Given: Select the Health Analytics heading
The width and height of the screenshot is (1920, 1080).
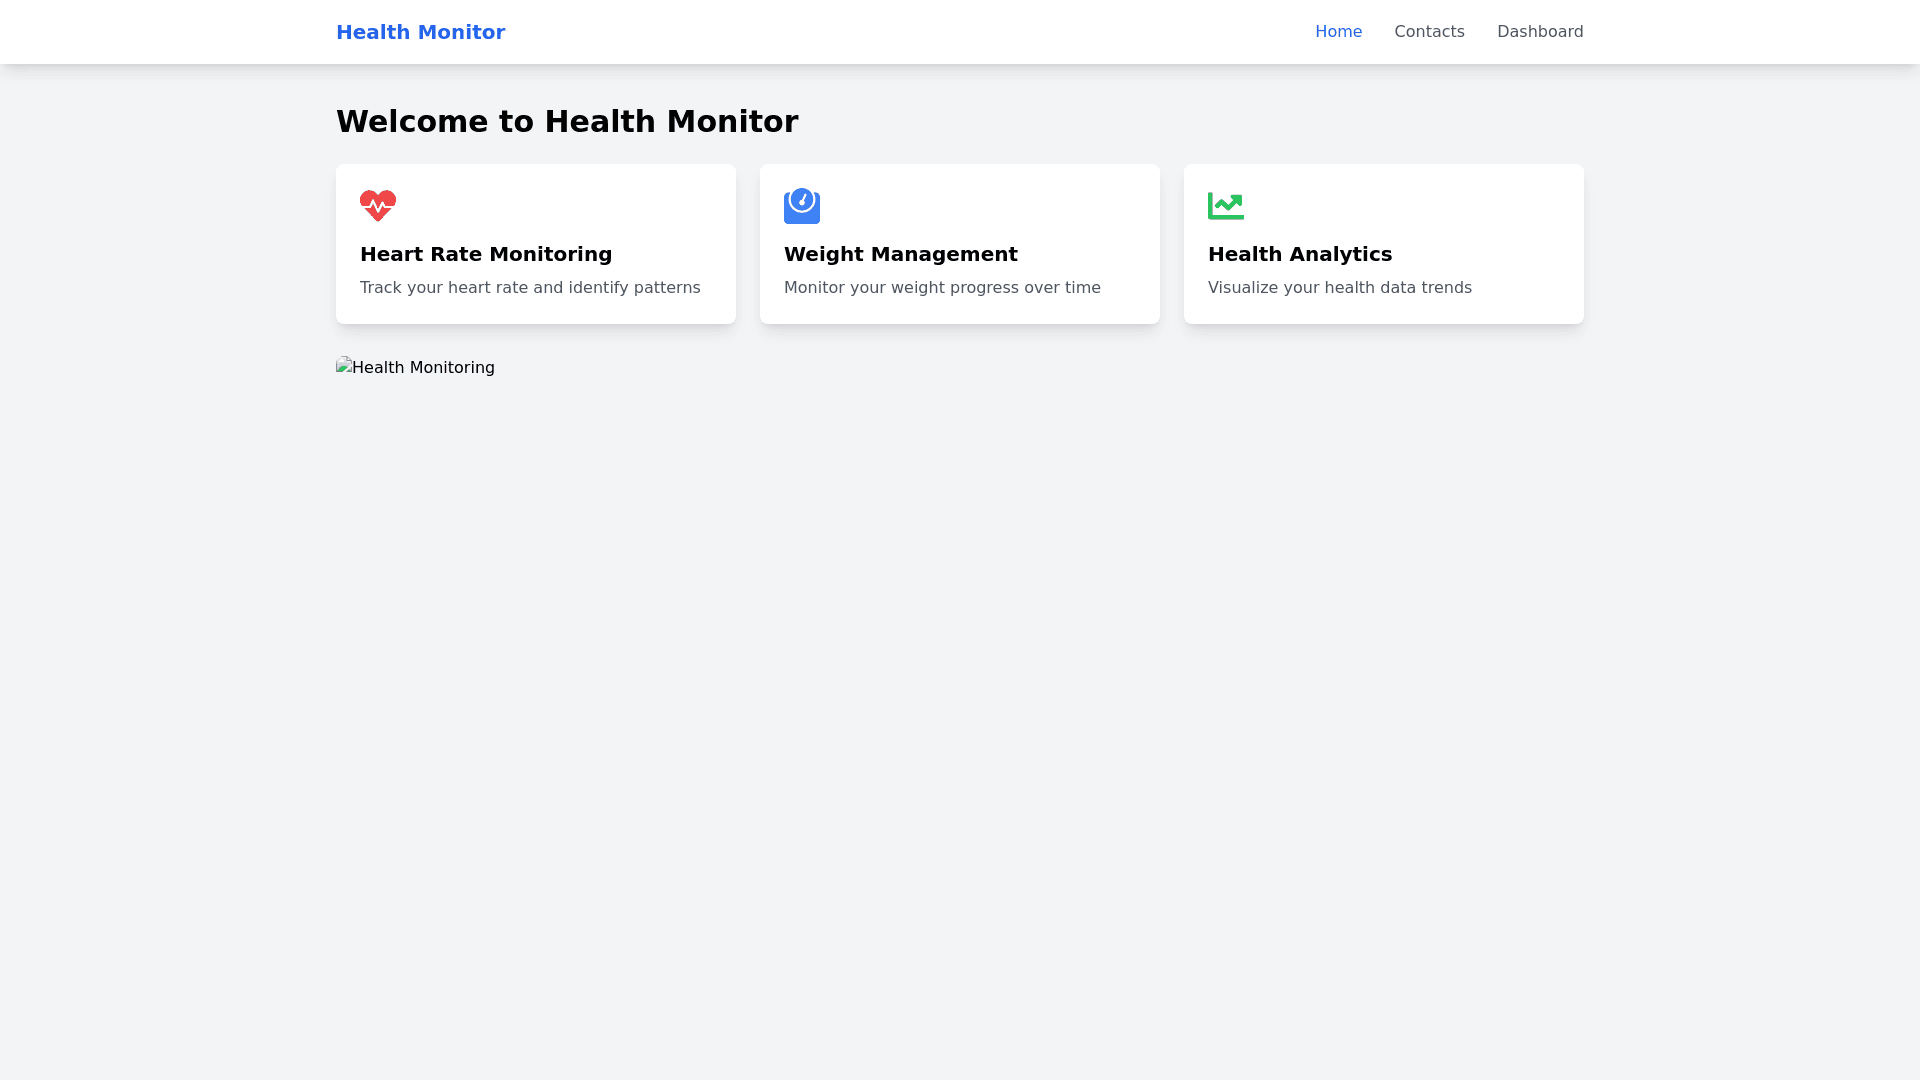Looking at the screenshot, I should pos(1299,254).
